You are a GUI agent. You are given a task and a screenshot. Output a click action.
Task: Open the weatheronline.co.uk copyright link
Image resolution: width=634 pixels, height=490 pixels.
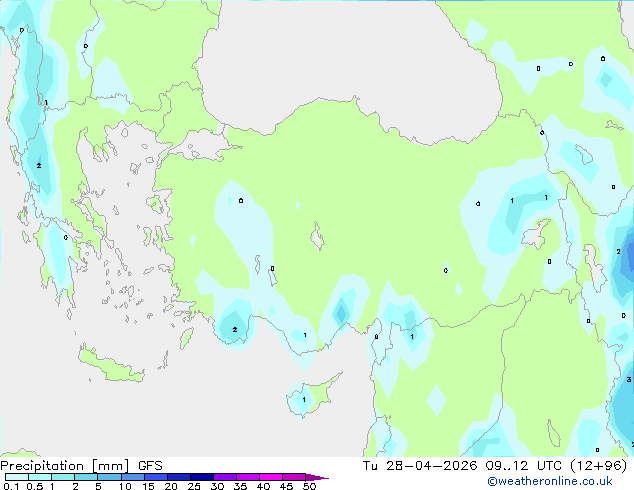pyautogui.click(x=550, y=481)
